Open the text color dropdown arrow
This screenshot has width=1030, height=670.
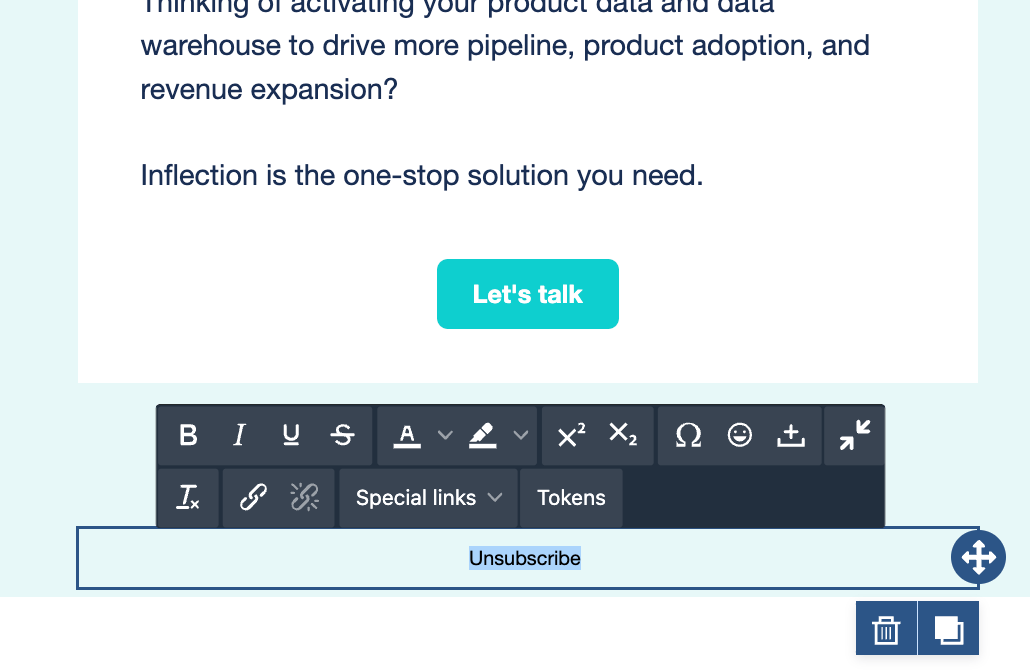[x=445, y=435]
